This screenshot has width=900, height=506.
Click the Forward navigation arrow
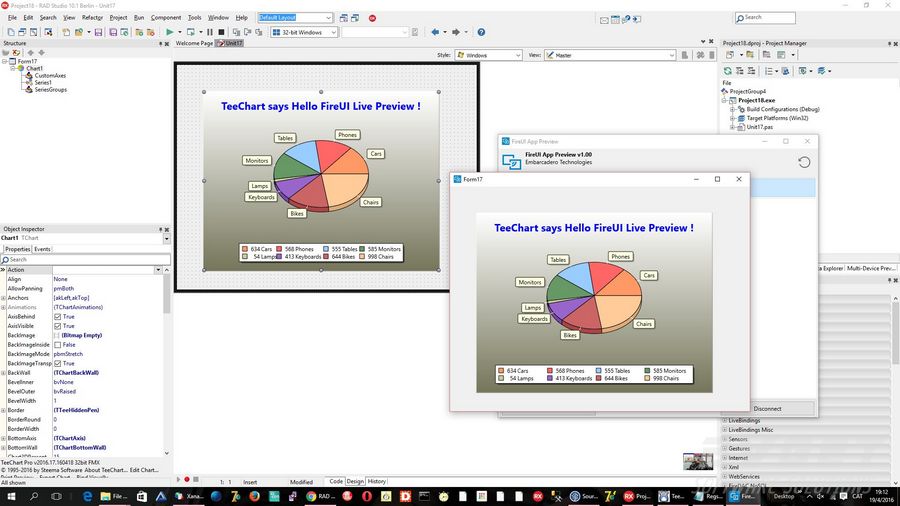coord(456,32)
